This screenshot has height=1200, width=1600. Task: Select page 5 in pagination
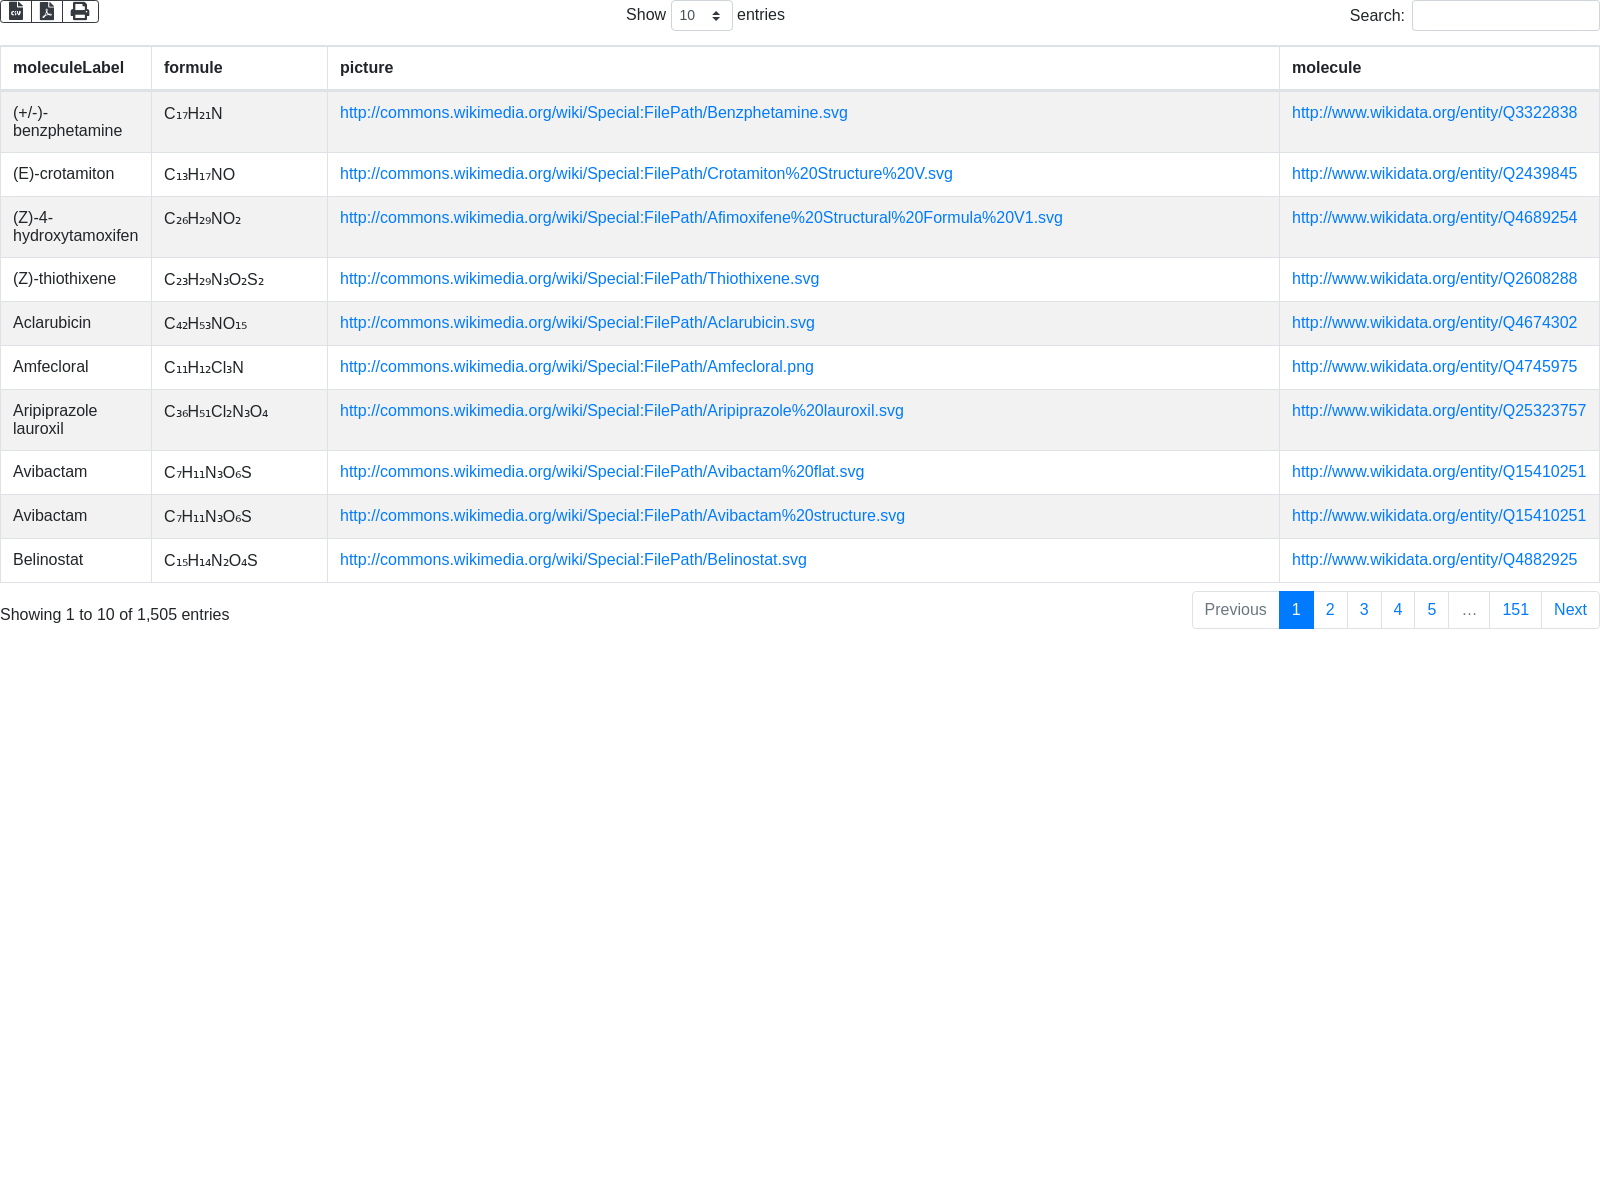(1431, 610)
